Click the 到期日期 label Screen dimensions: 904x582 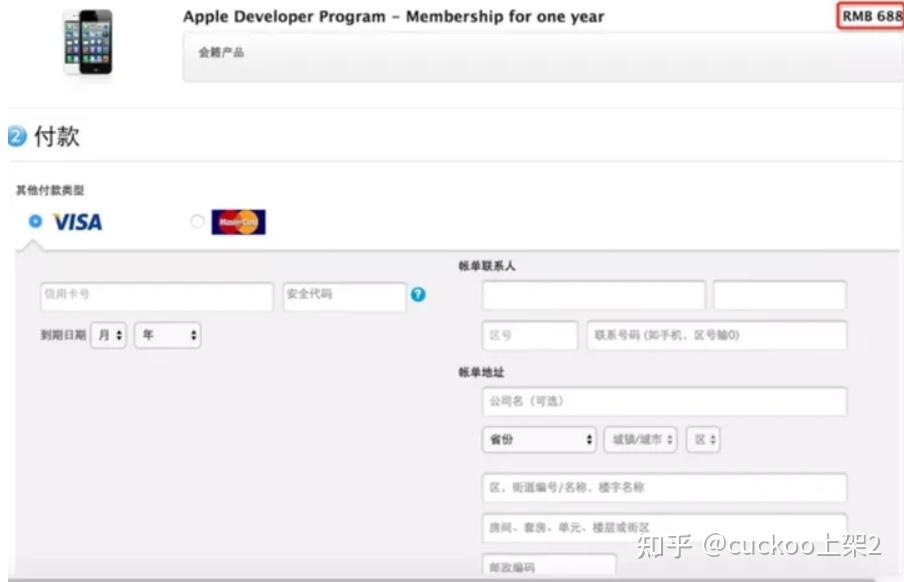click(63, 335)
